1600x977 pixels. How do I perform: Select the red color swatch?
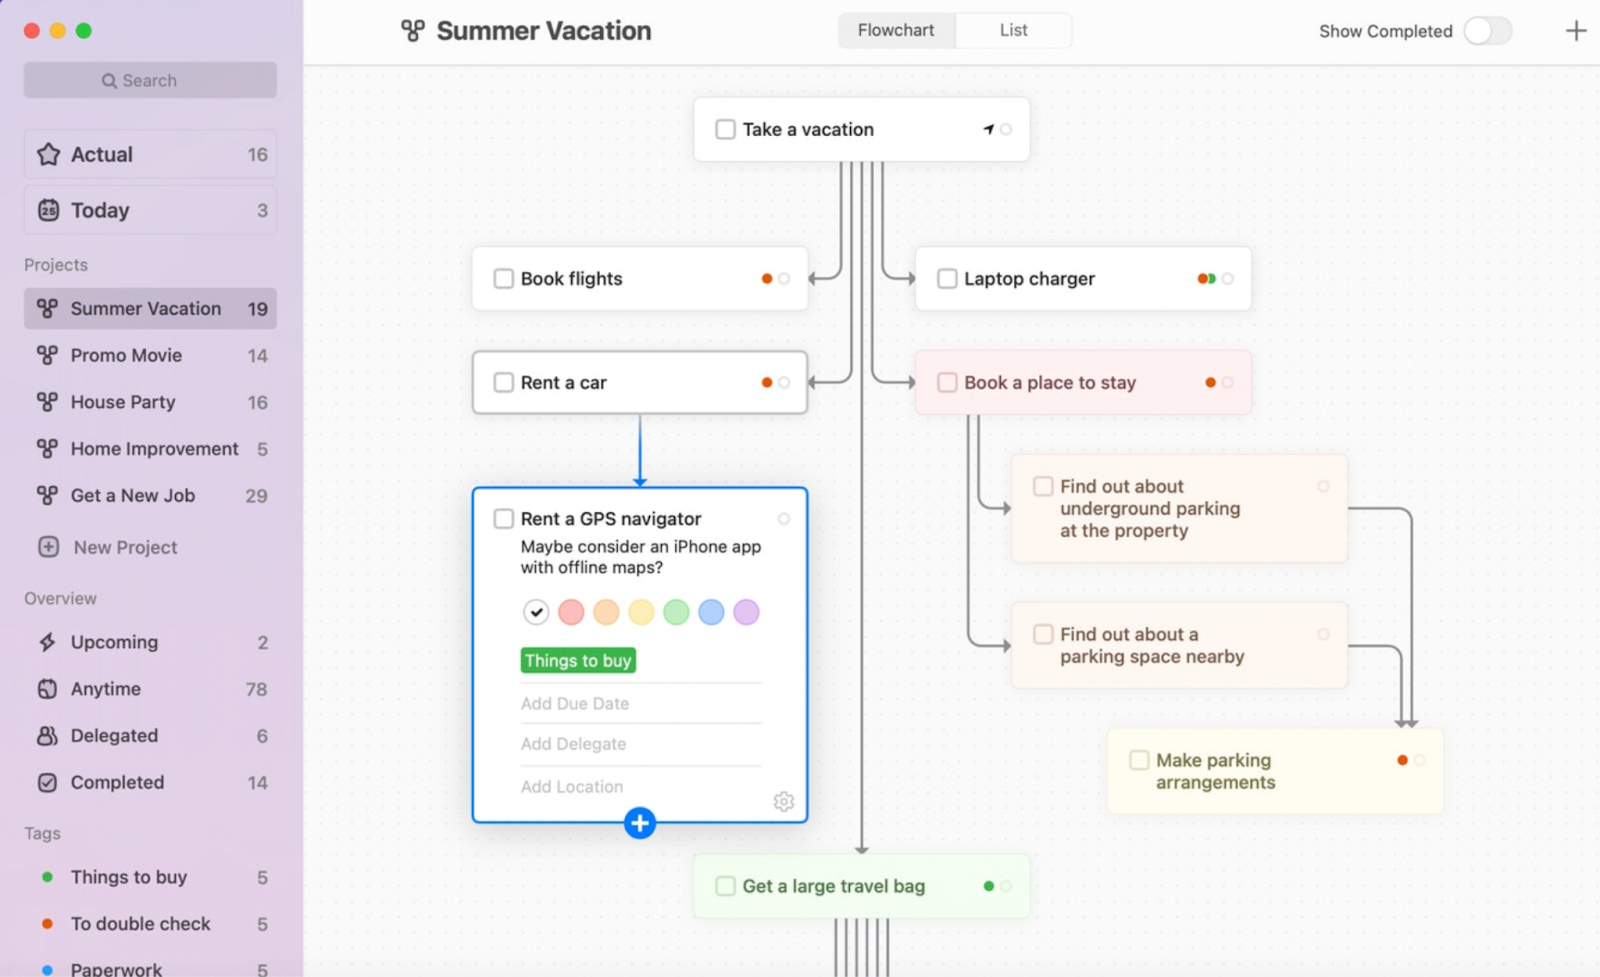pos(571,612)
